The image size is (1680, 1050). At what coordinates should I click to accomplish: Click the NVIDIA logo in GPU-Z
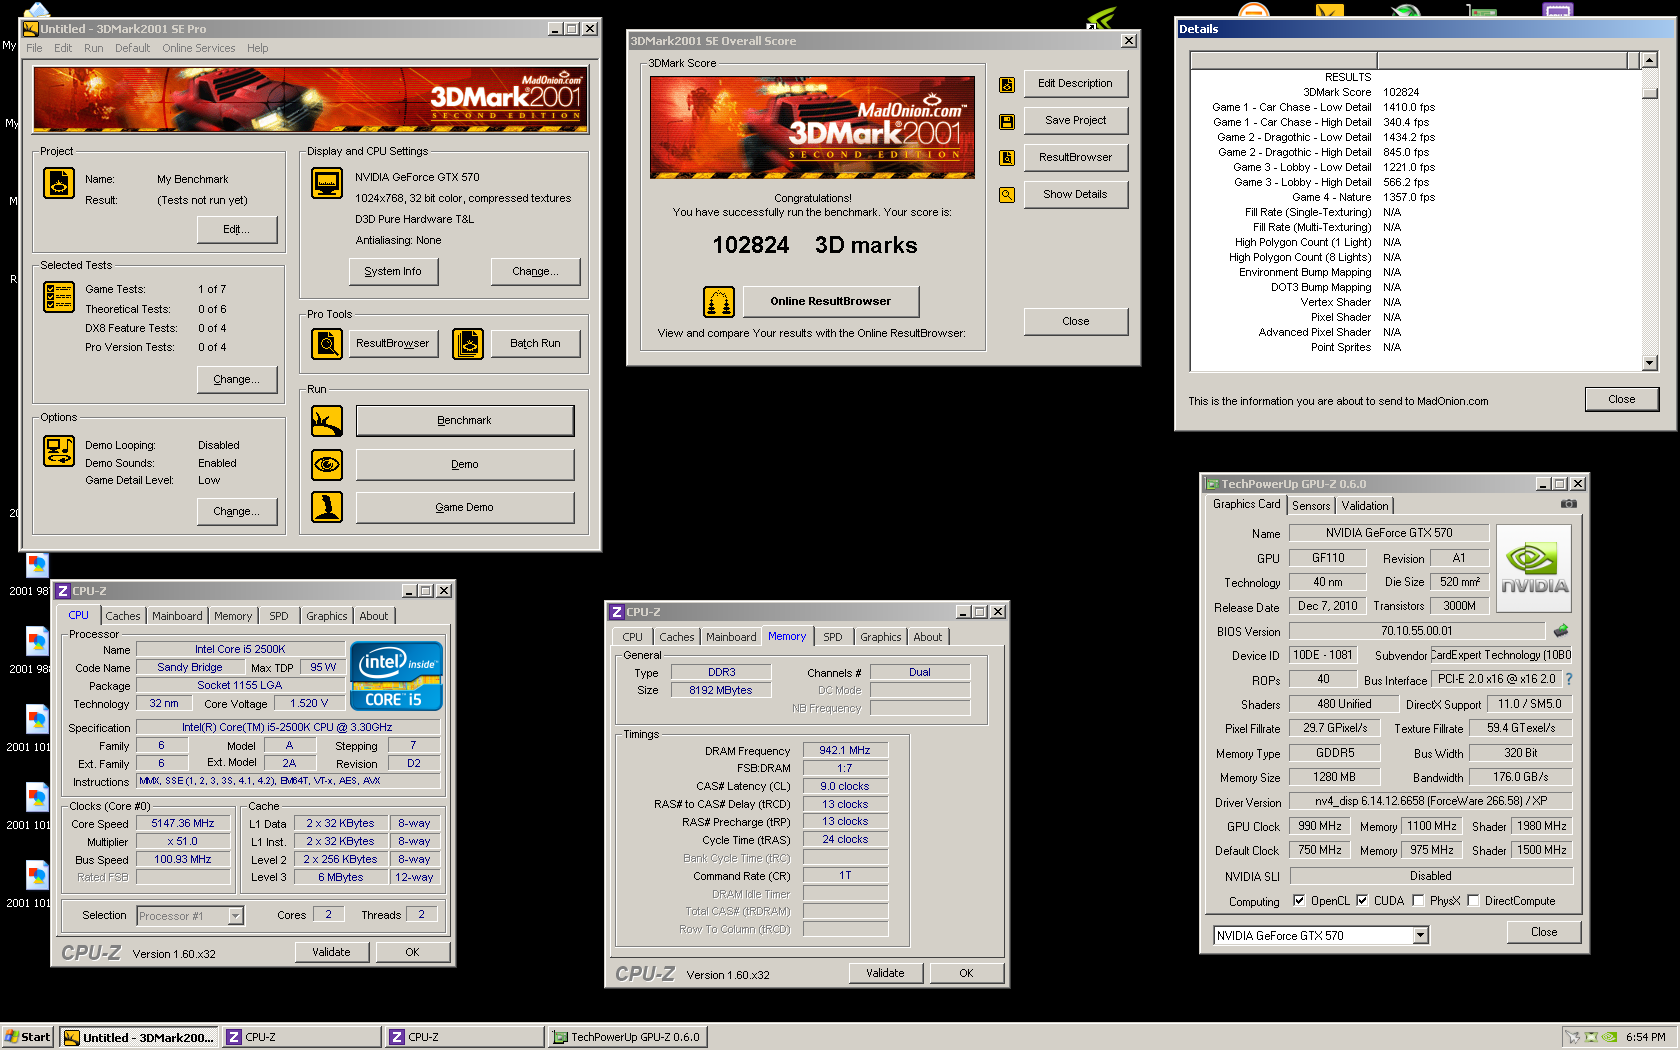point(1535,568)
